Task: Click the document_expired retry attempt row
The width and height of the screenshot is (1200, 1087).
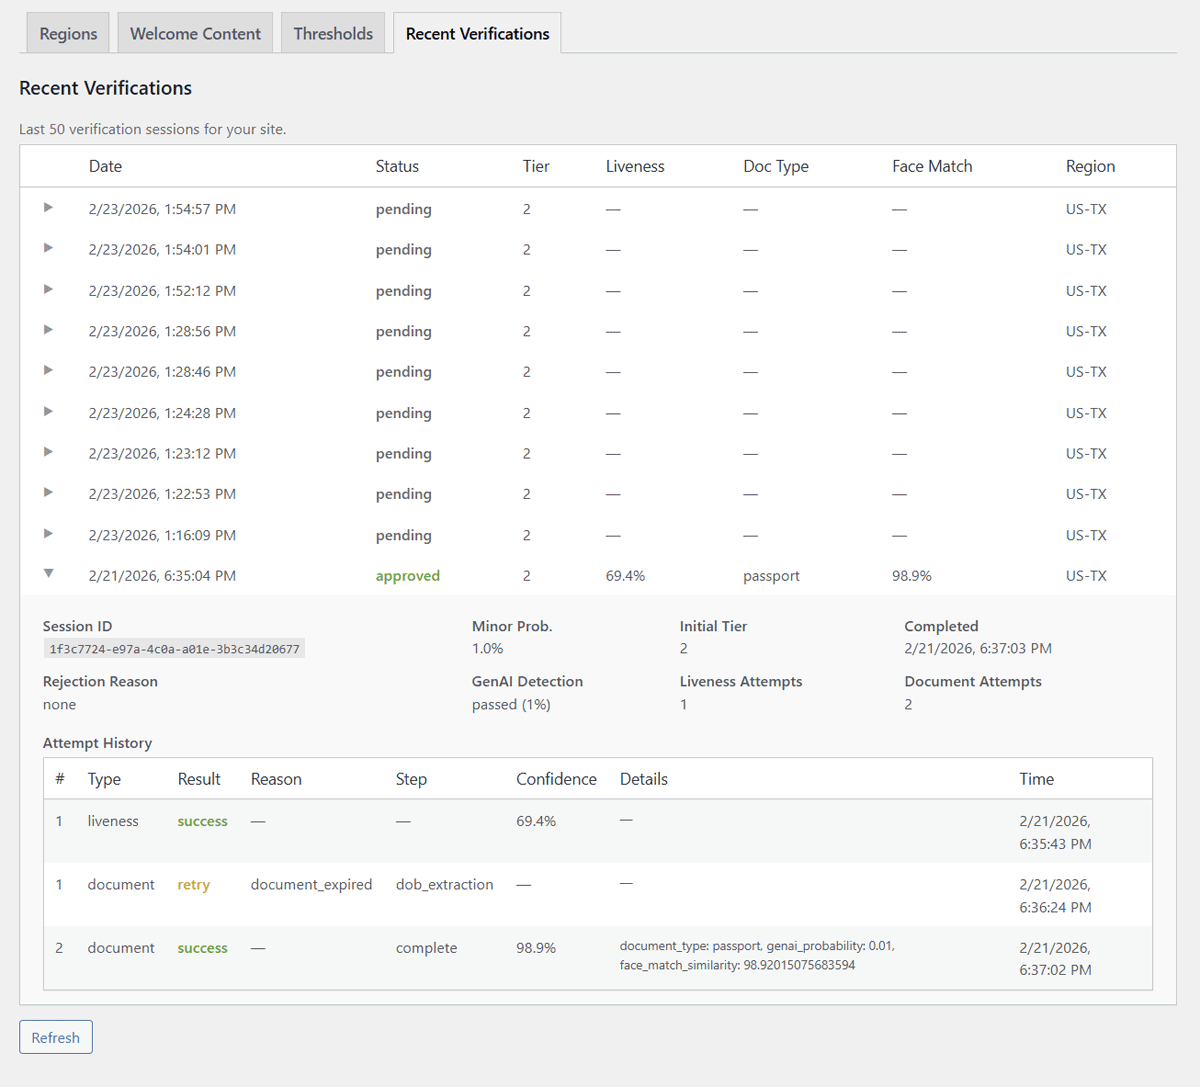Action: (x=311, y=885)
